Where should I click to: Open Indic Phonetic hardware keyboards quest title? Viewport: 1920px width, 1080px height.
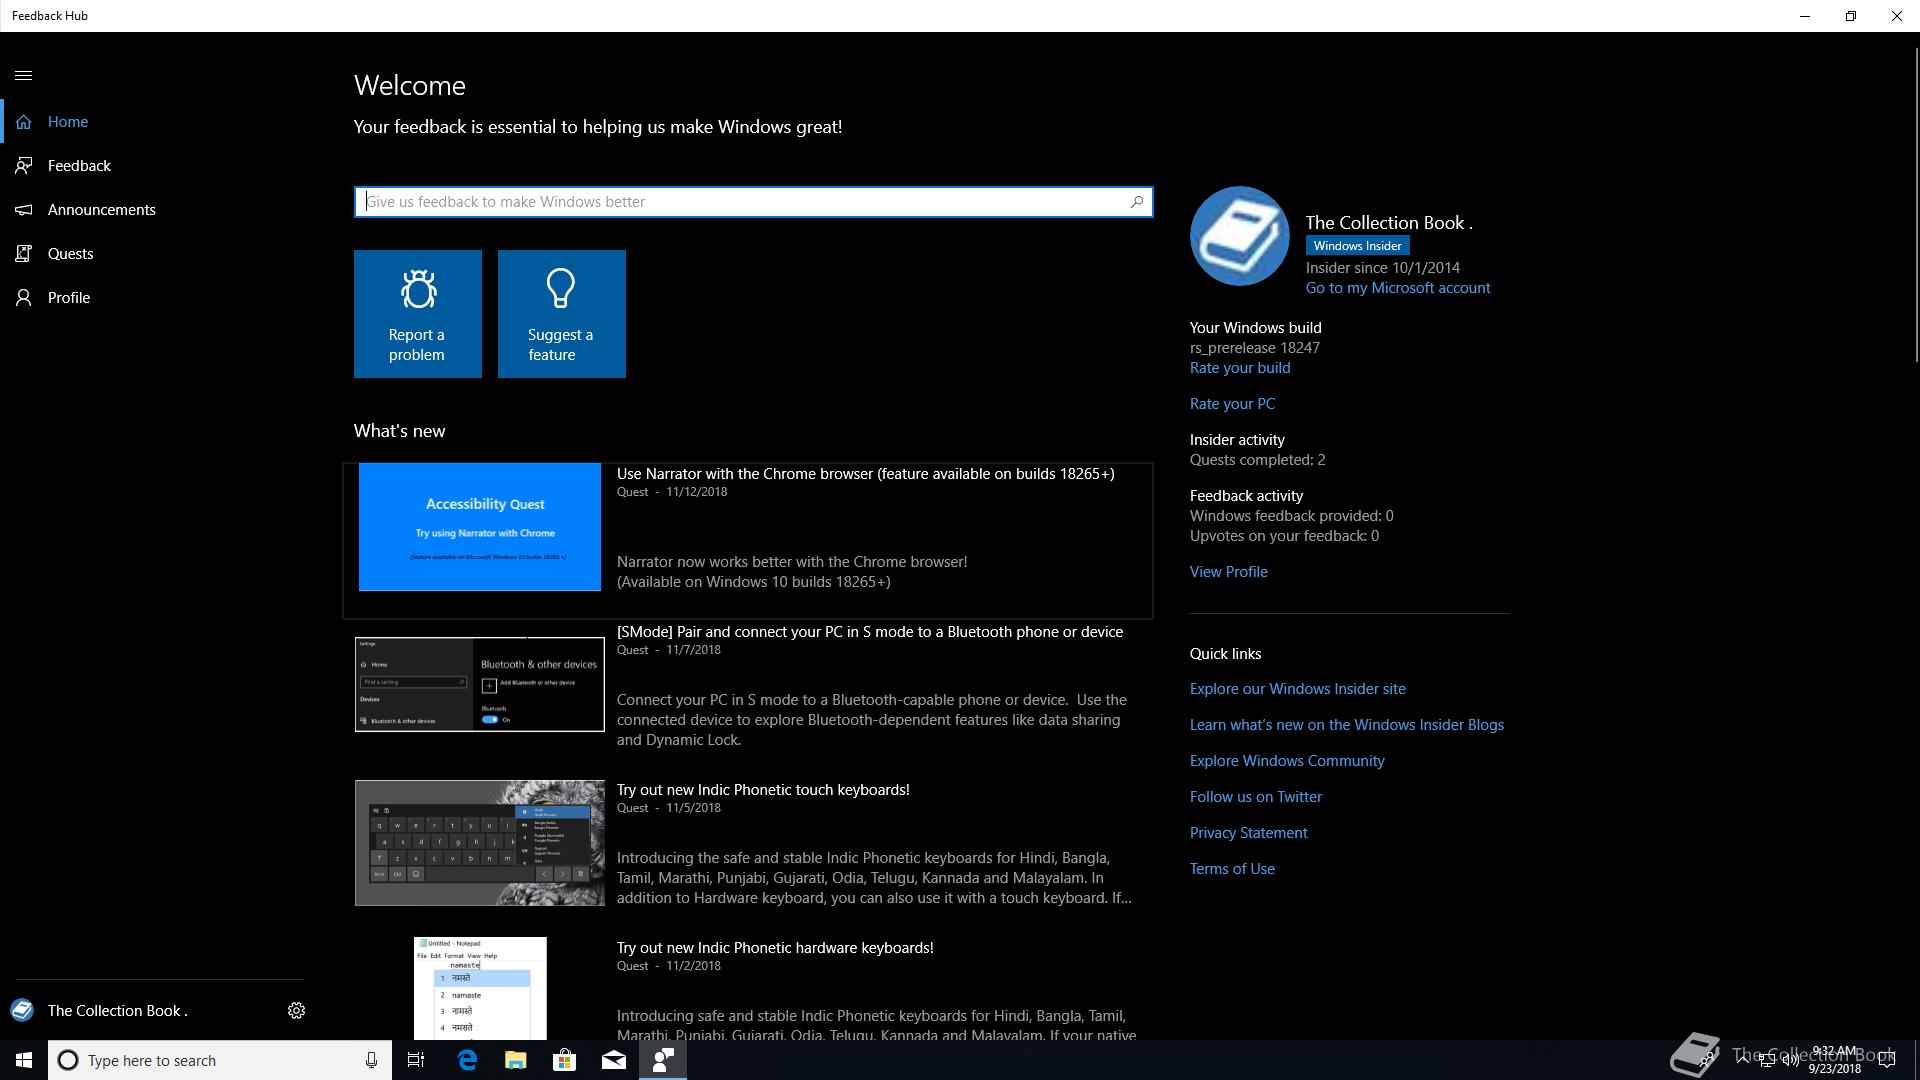click(775, 948)
